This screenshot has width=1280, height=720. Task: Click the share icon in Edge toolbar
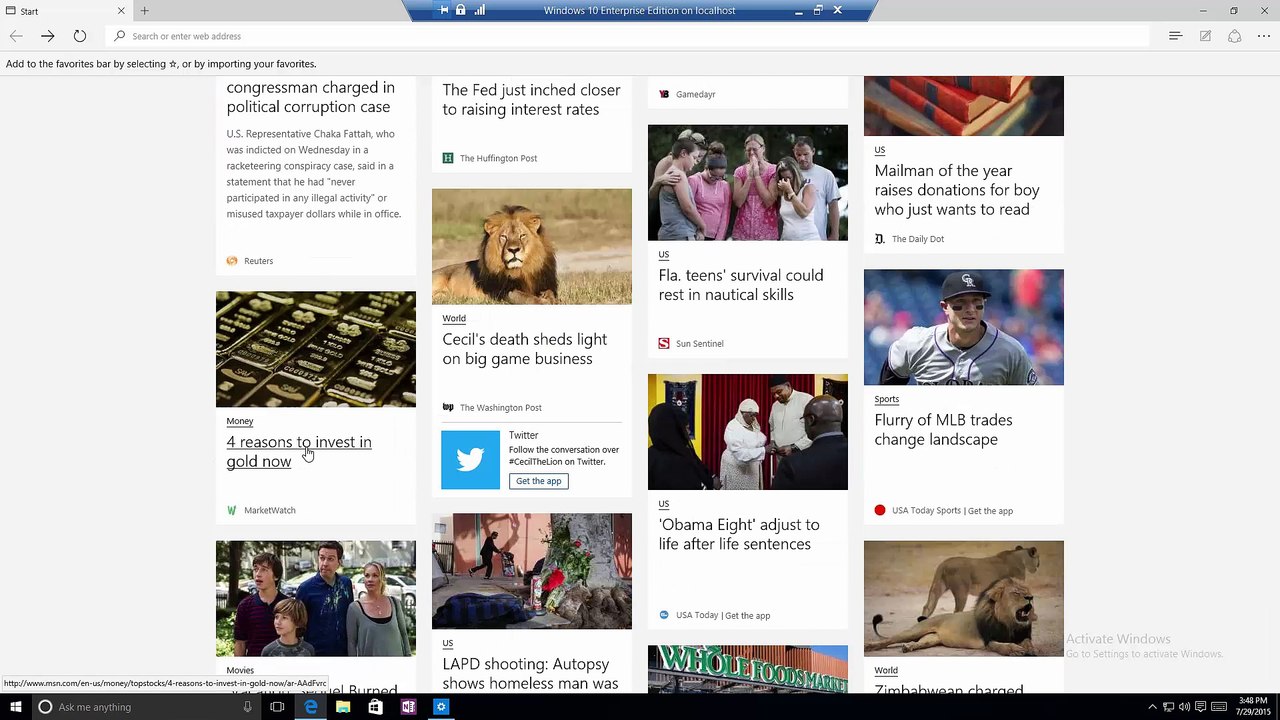click(x=1235, y=36)
